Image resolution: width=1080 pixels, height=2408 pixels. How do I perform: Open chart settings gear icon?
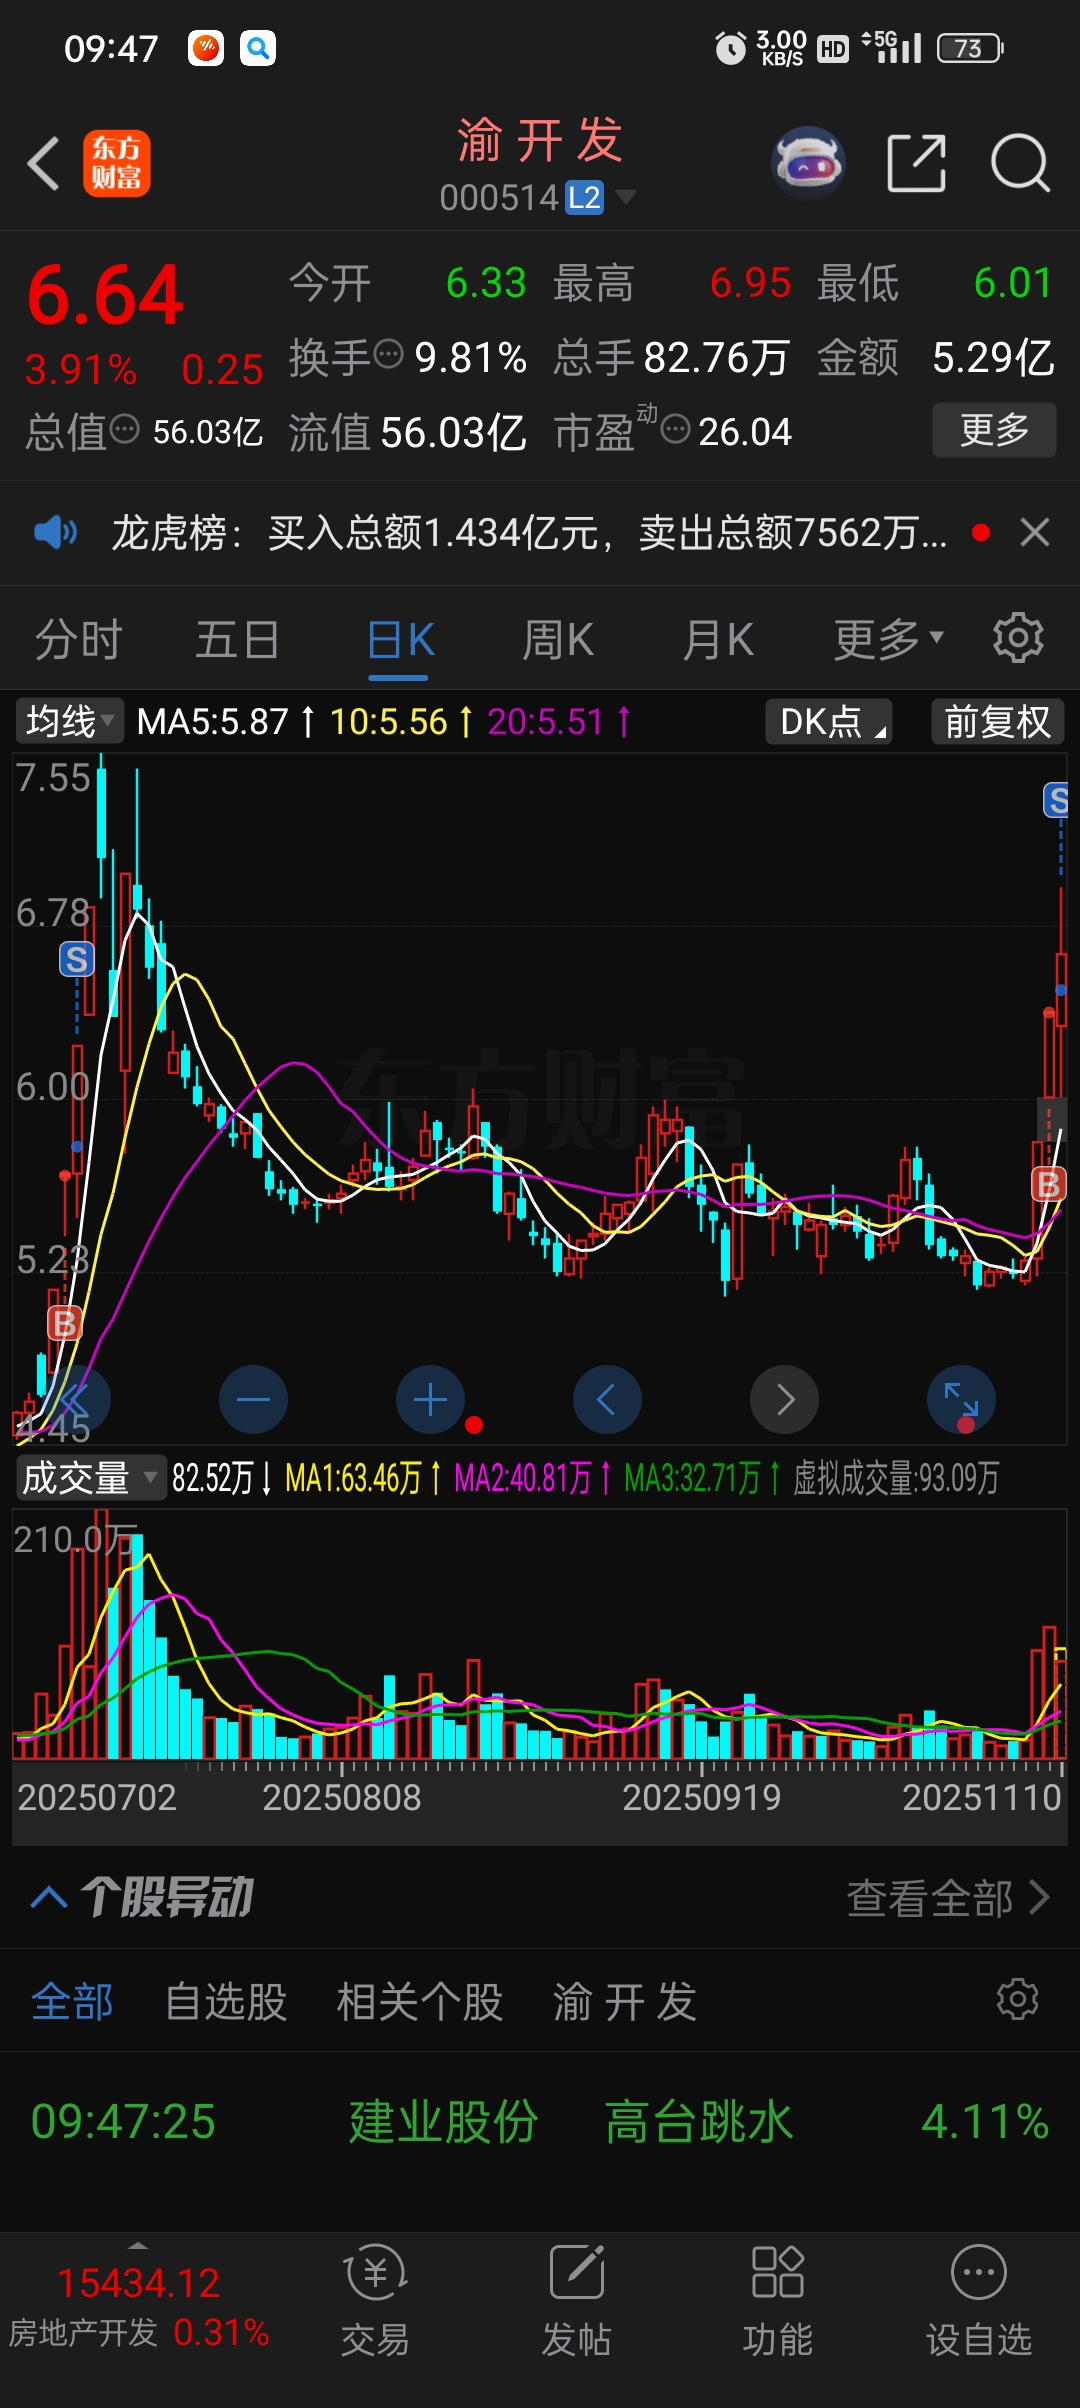point(1018,638)
